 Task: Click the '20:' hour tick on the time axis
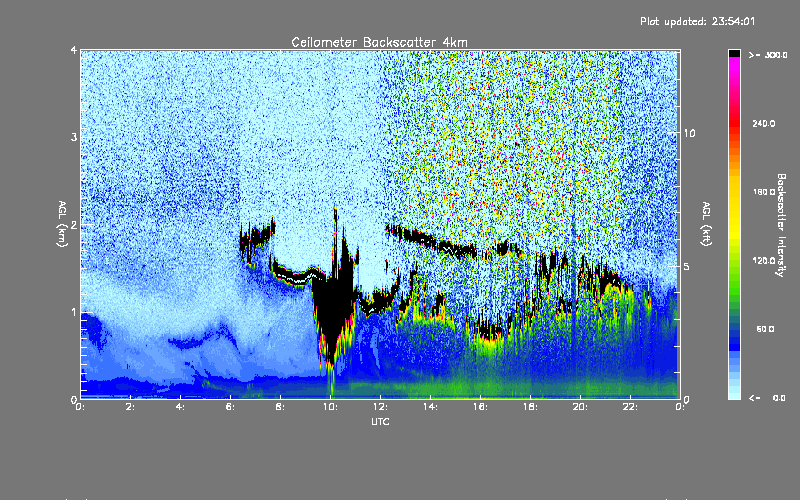point(580,407)
